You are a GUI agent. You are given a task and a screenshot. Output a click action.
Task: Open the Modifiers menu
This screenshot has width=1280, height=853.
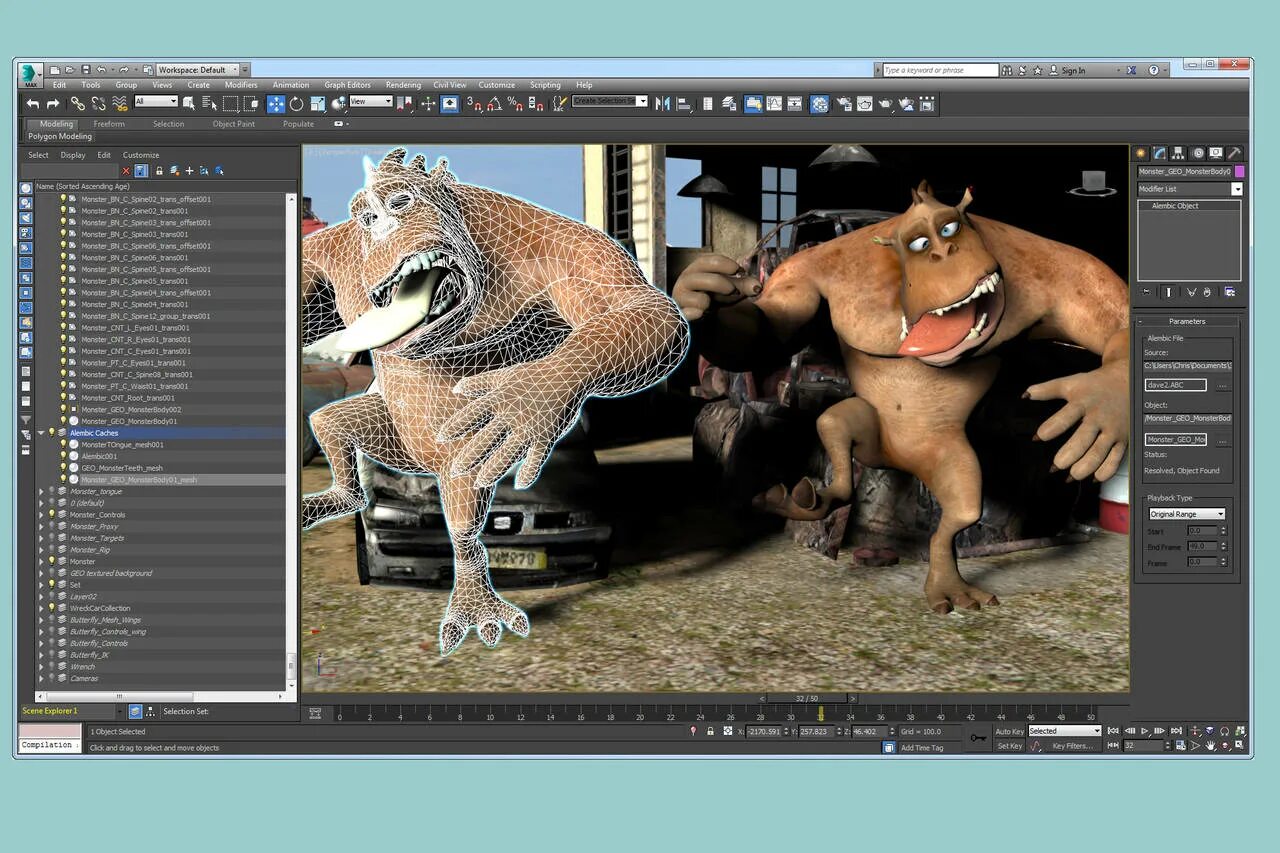(x=241, y=85)
